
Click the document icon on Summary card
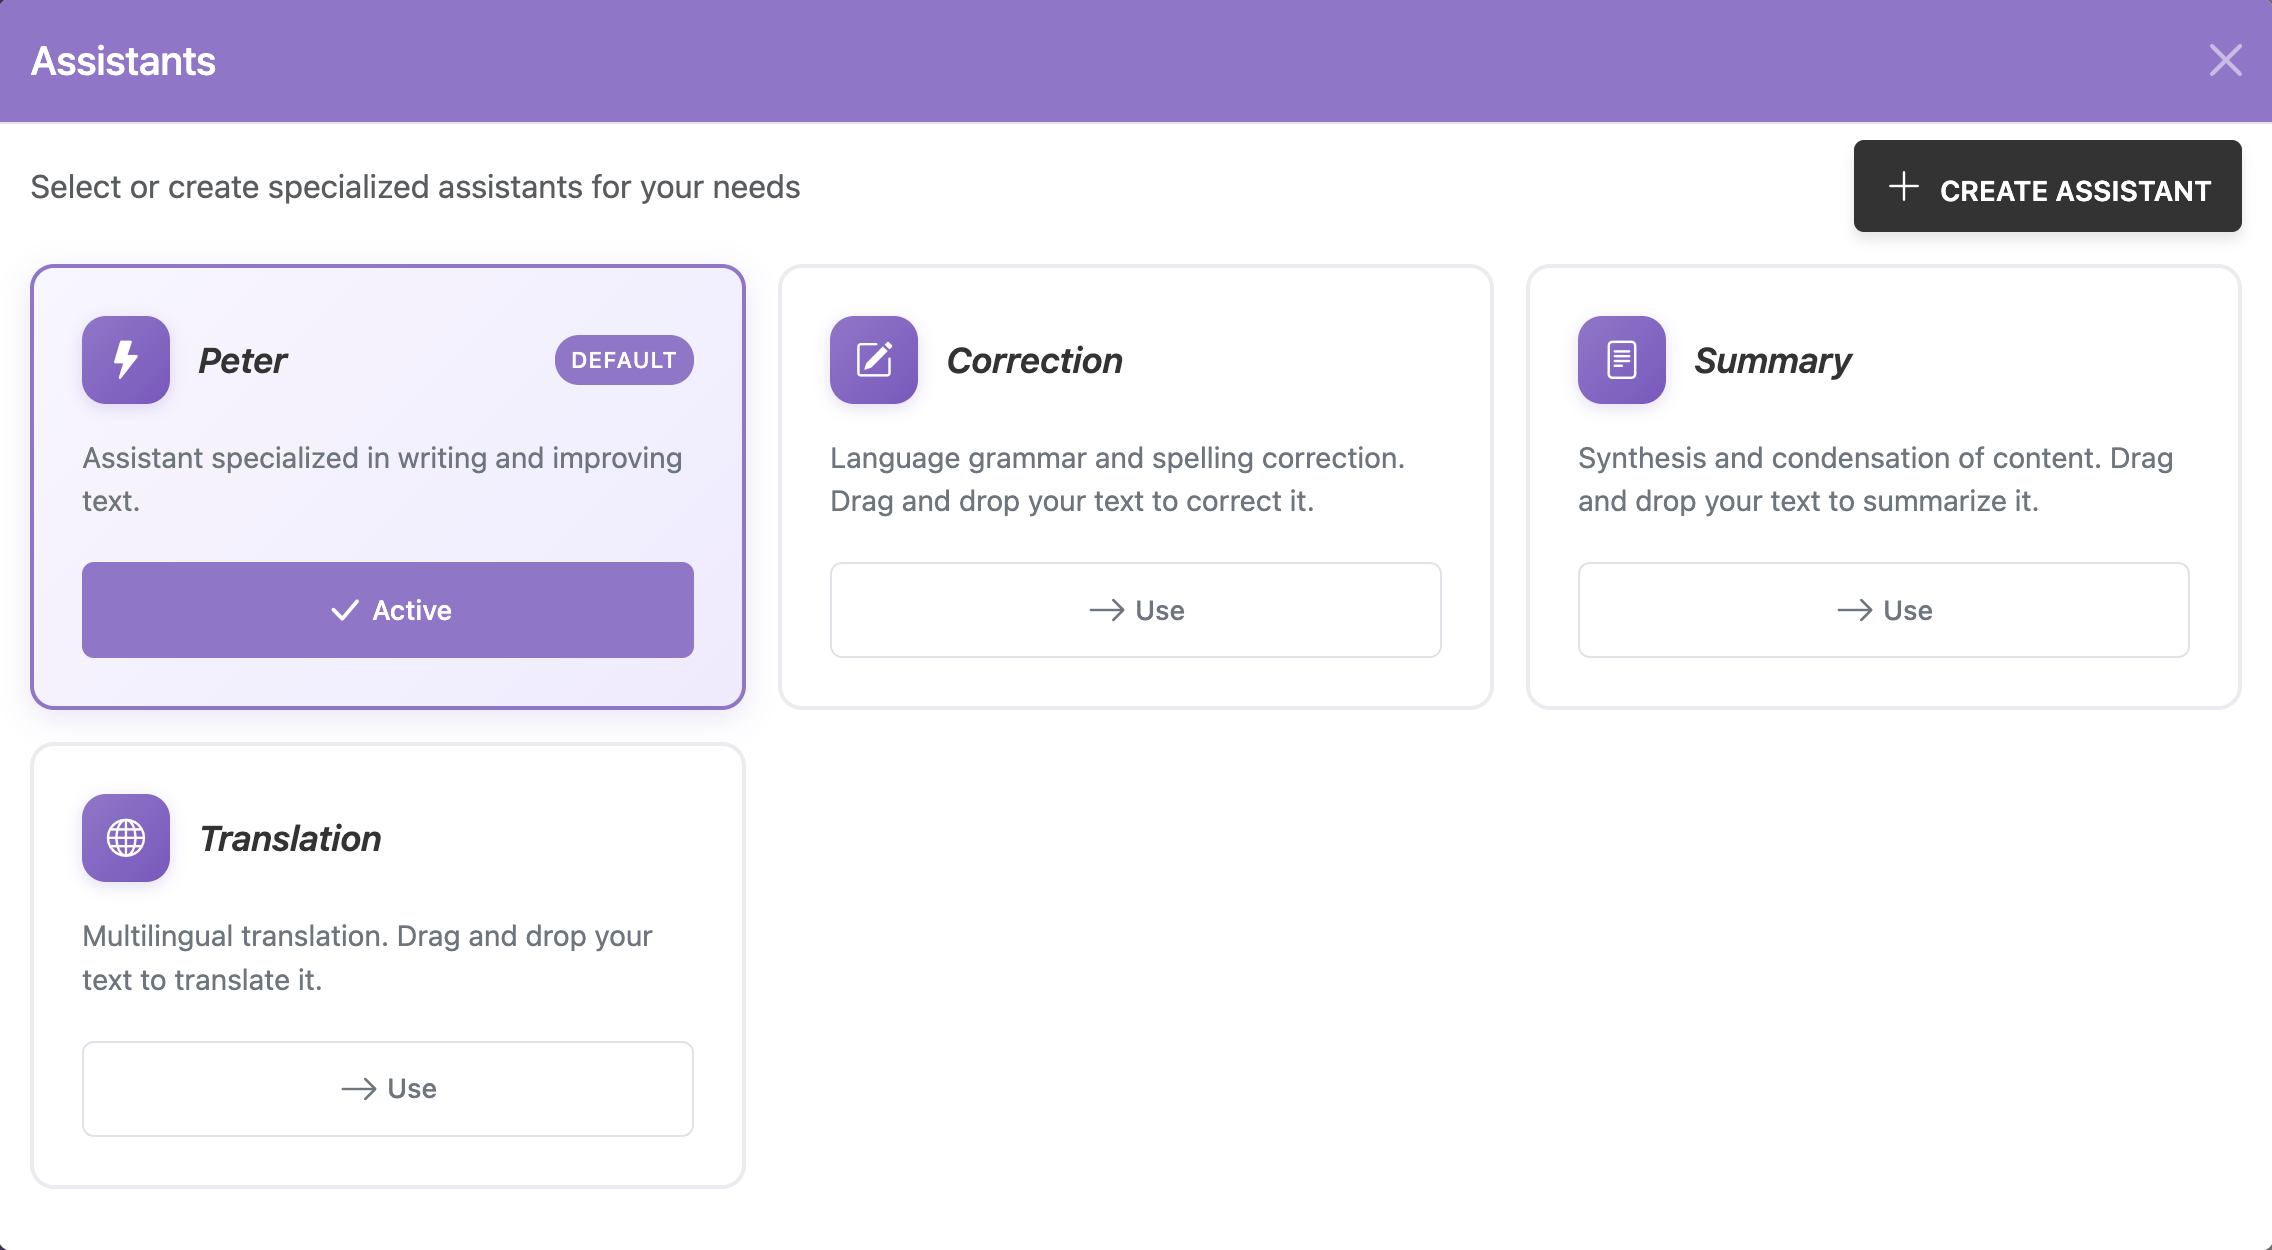click(x=1620, y=360)
